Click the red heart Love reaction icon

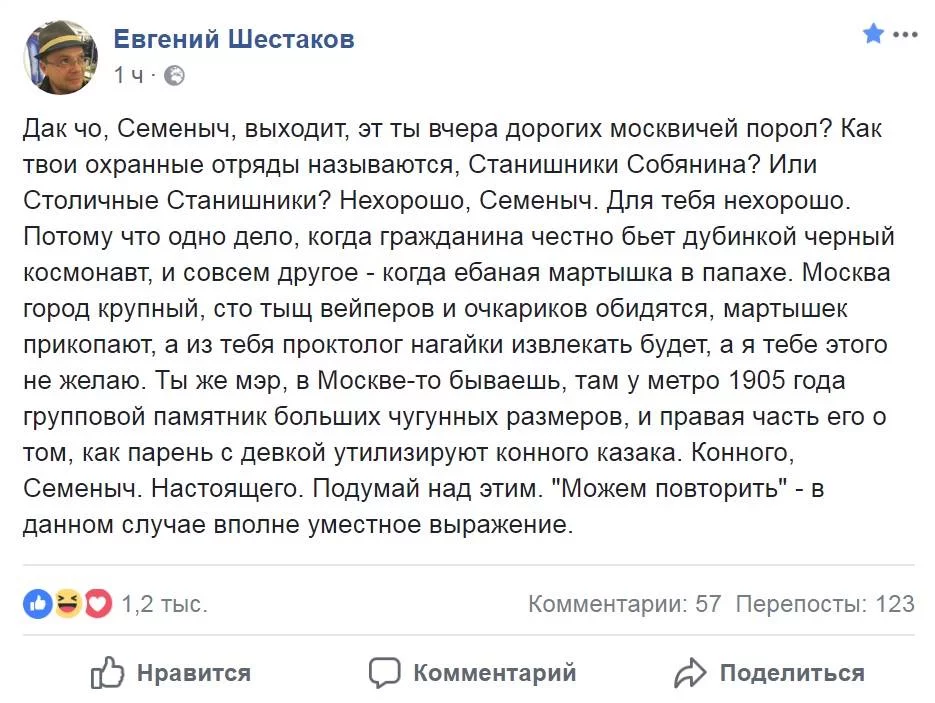(98, 603)
